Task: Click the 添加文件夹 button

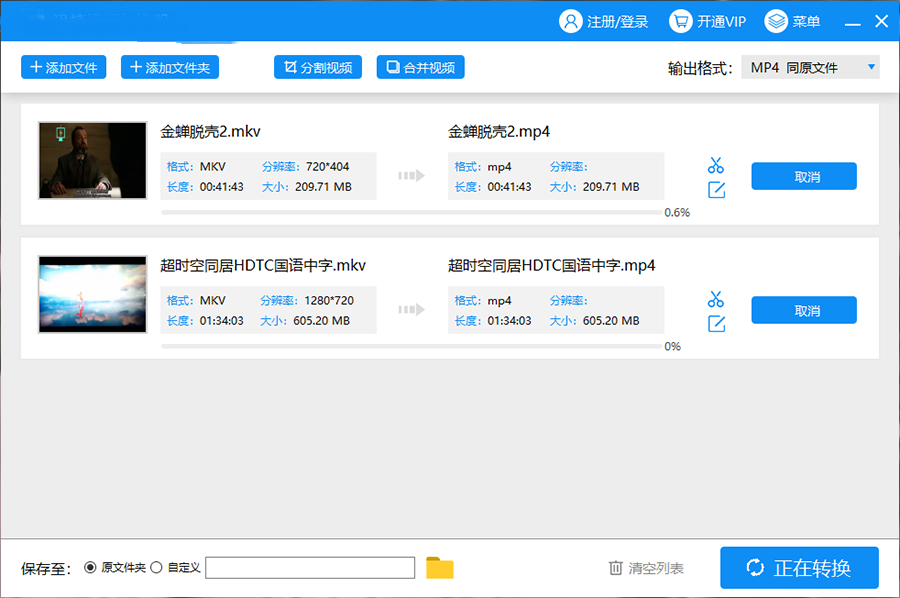Action: click(170, 67)
